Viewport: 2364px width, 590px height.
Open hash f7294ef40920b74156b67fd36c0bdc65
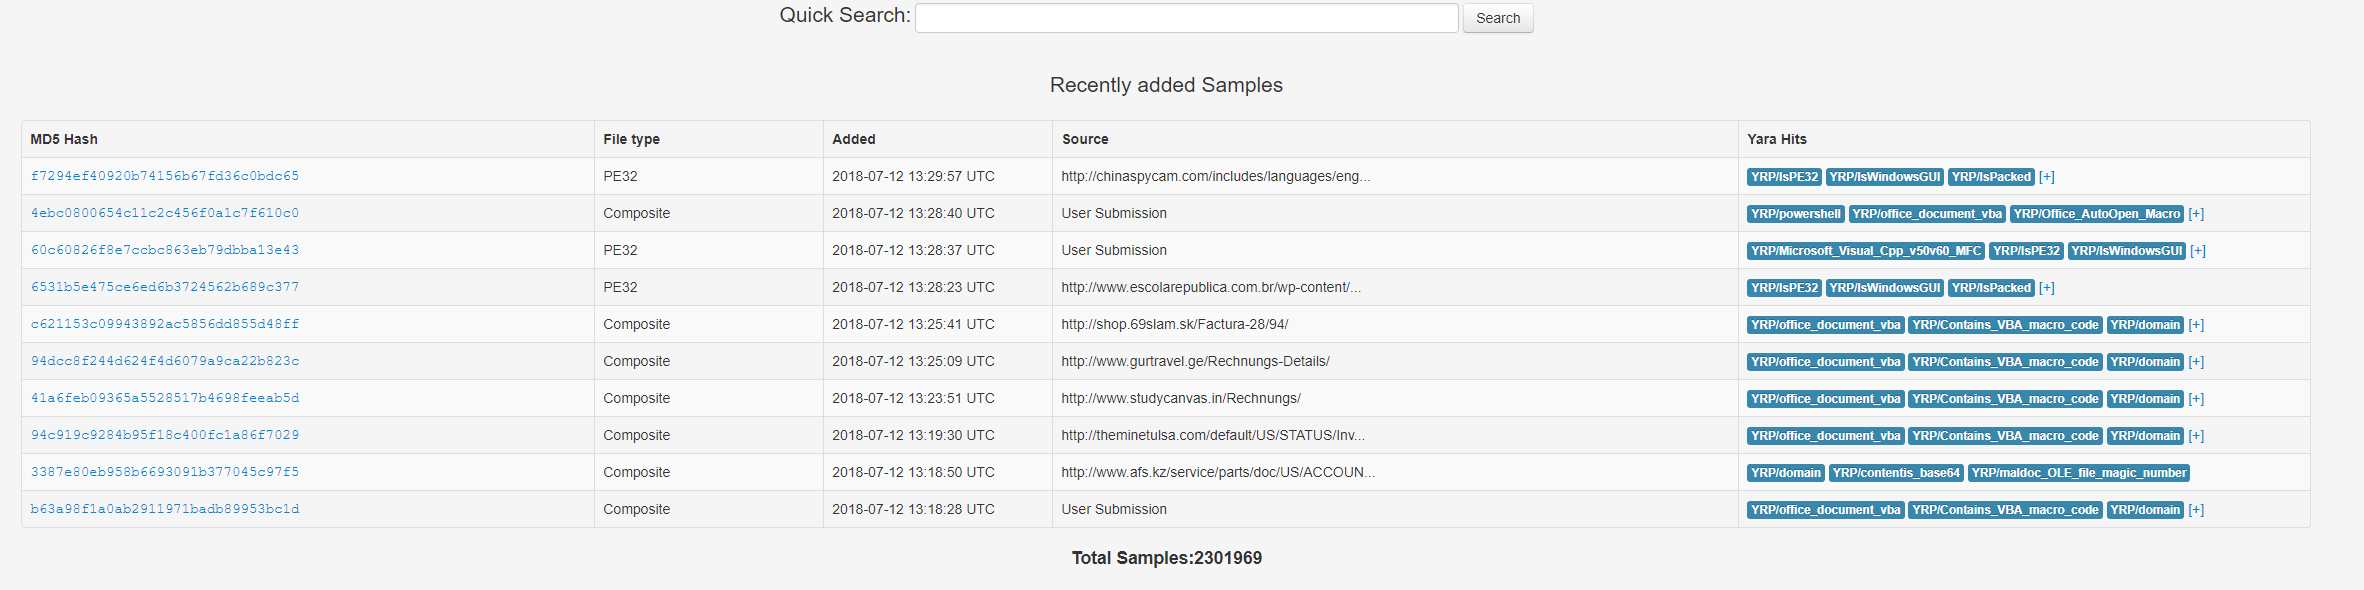click(165, 176)
